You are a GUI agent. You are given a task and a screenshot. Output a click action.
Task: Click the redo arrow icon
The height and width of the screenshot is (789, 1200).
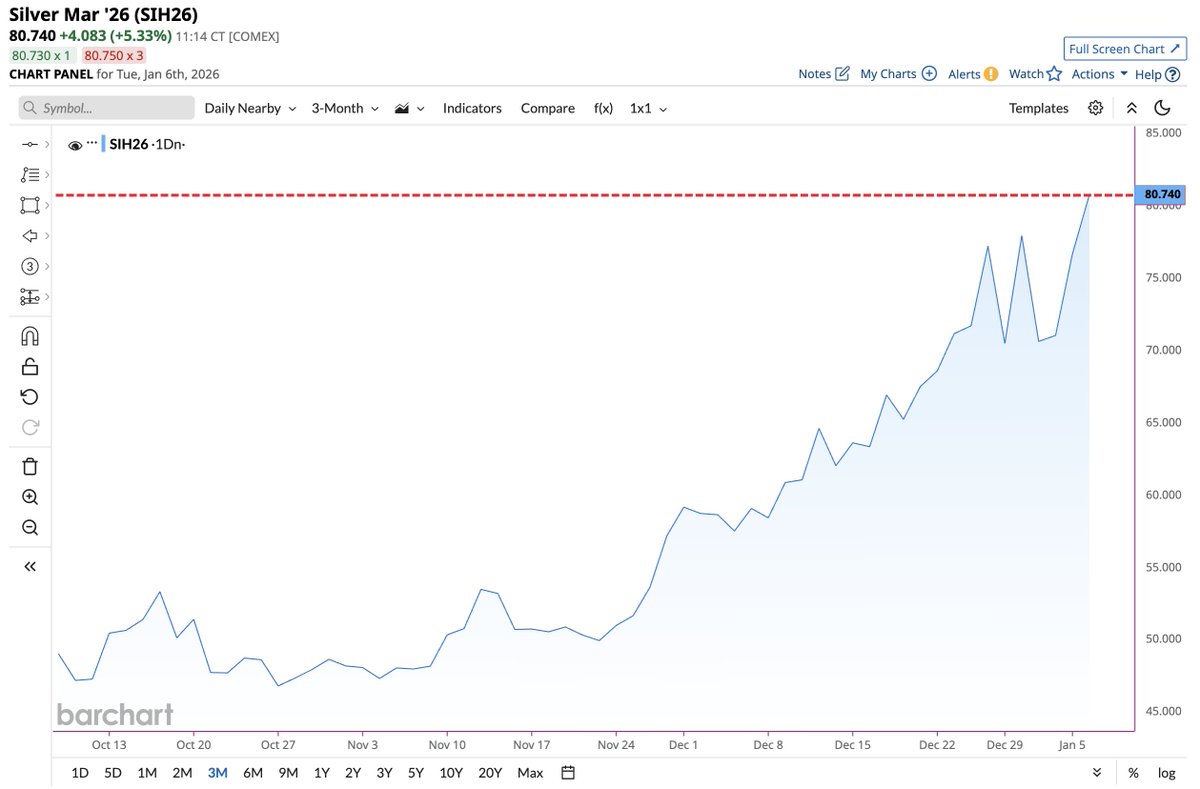(29, 427)
